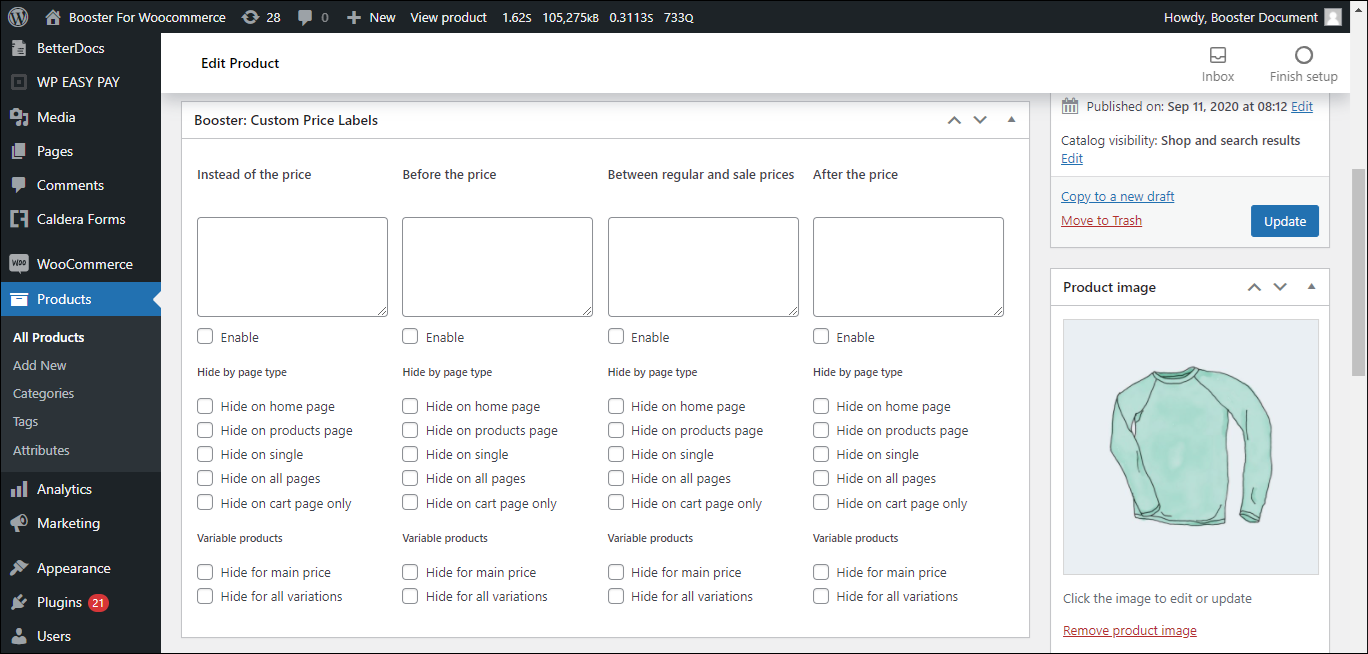Click the home icon for Booster For Woocommerce
This screenshot has width=1368, height=654.
[x=53, y=17]
